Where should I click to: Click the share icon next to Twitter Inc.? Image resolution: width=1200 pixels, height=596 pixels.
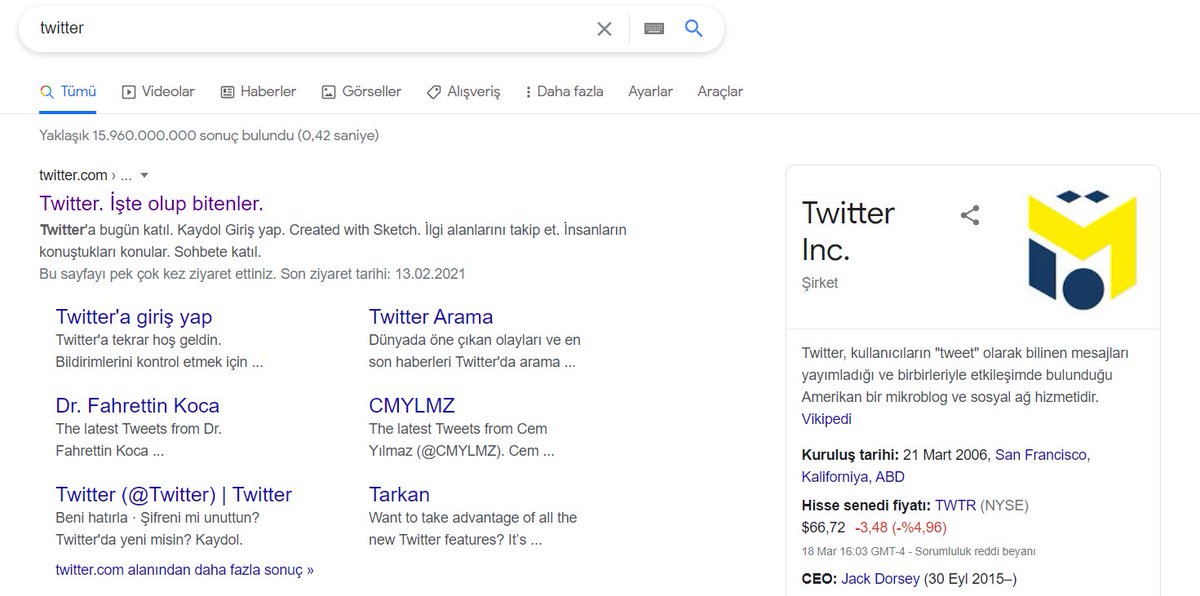tap(969, 215)
